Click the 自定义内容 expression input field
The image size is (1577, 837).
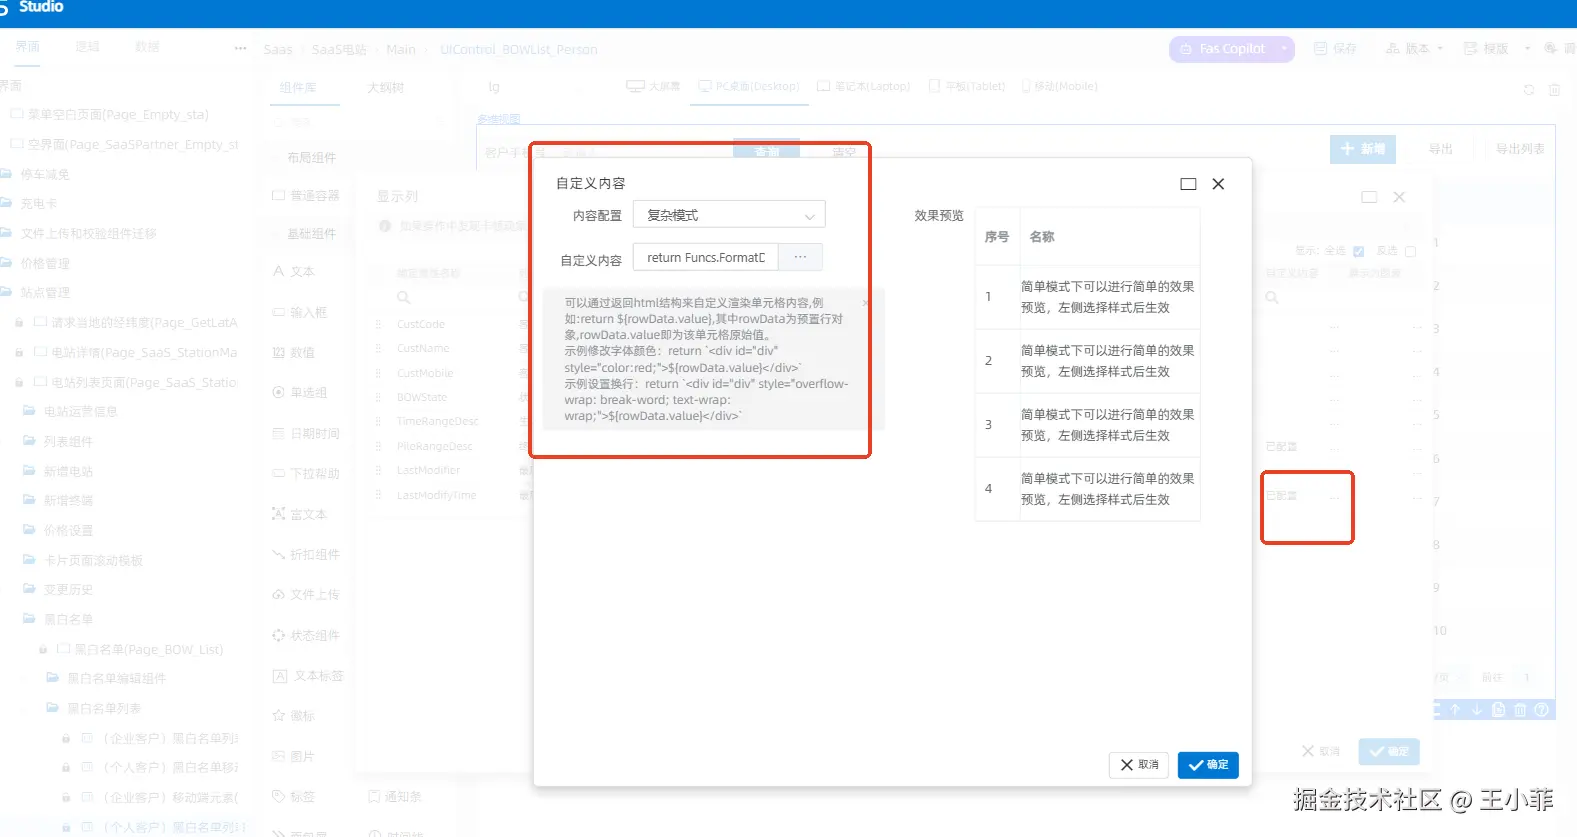(x=705, y=257)
